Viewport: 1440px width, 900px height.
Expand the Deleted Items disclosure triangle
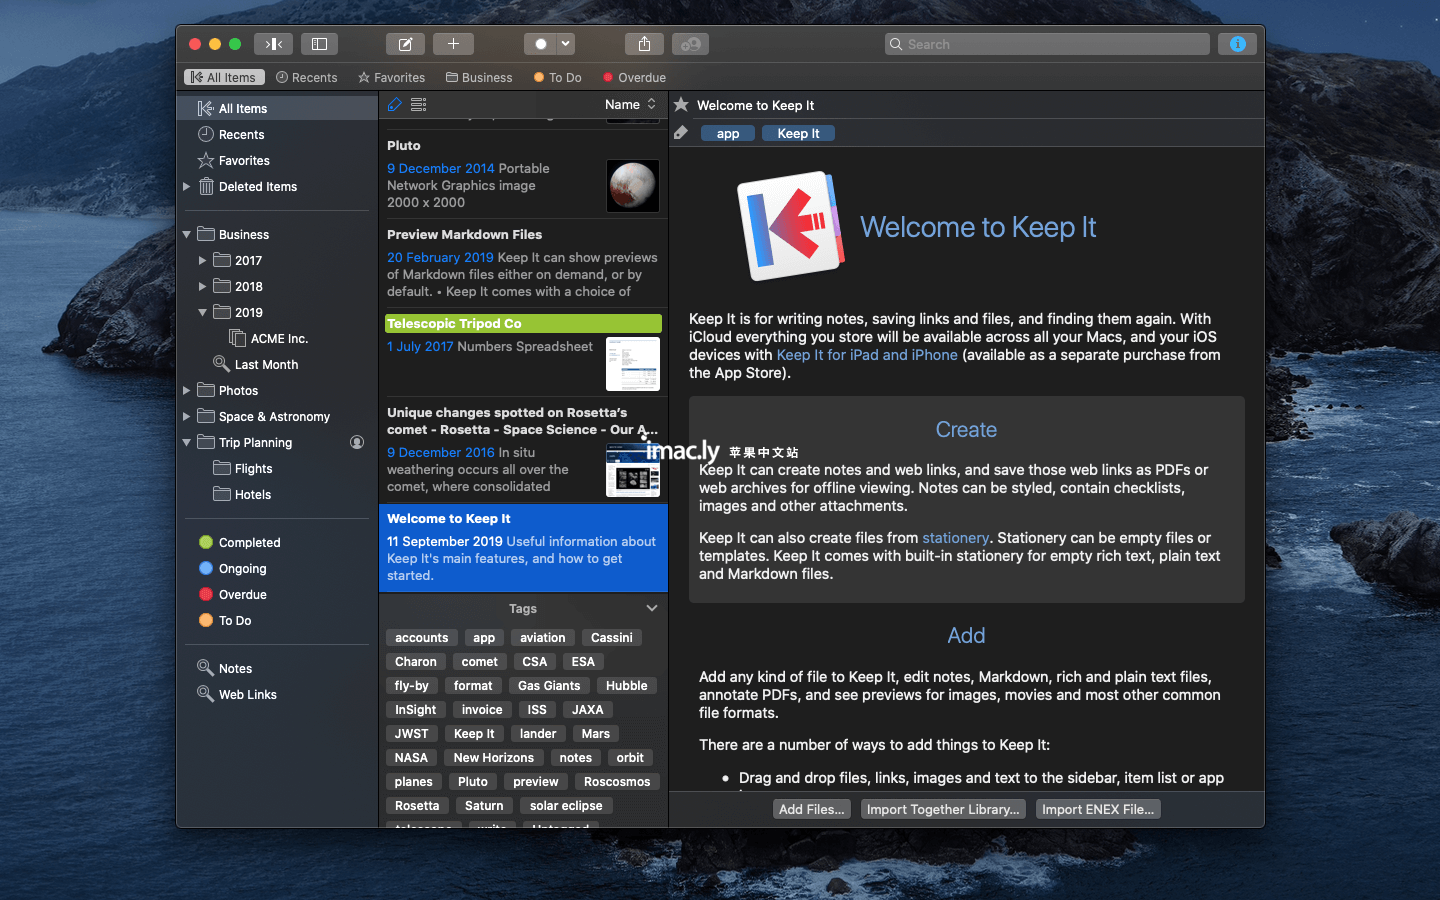pos(186,186)
